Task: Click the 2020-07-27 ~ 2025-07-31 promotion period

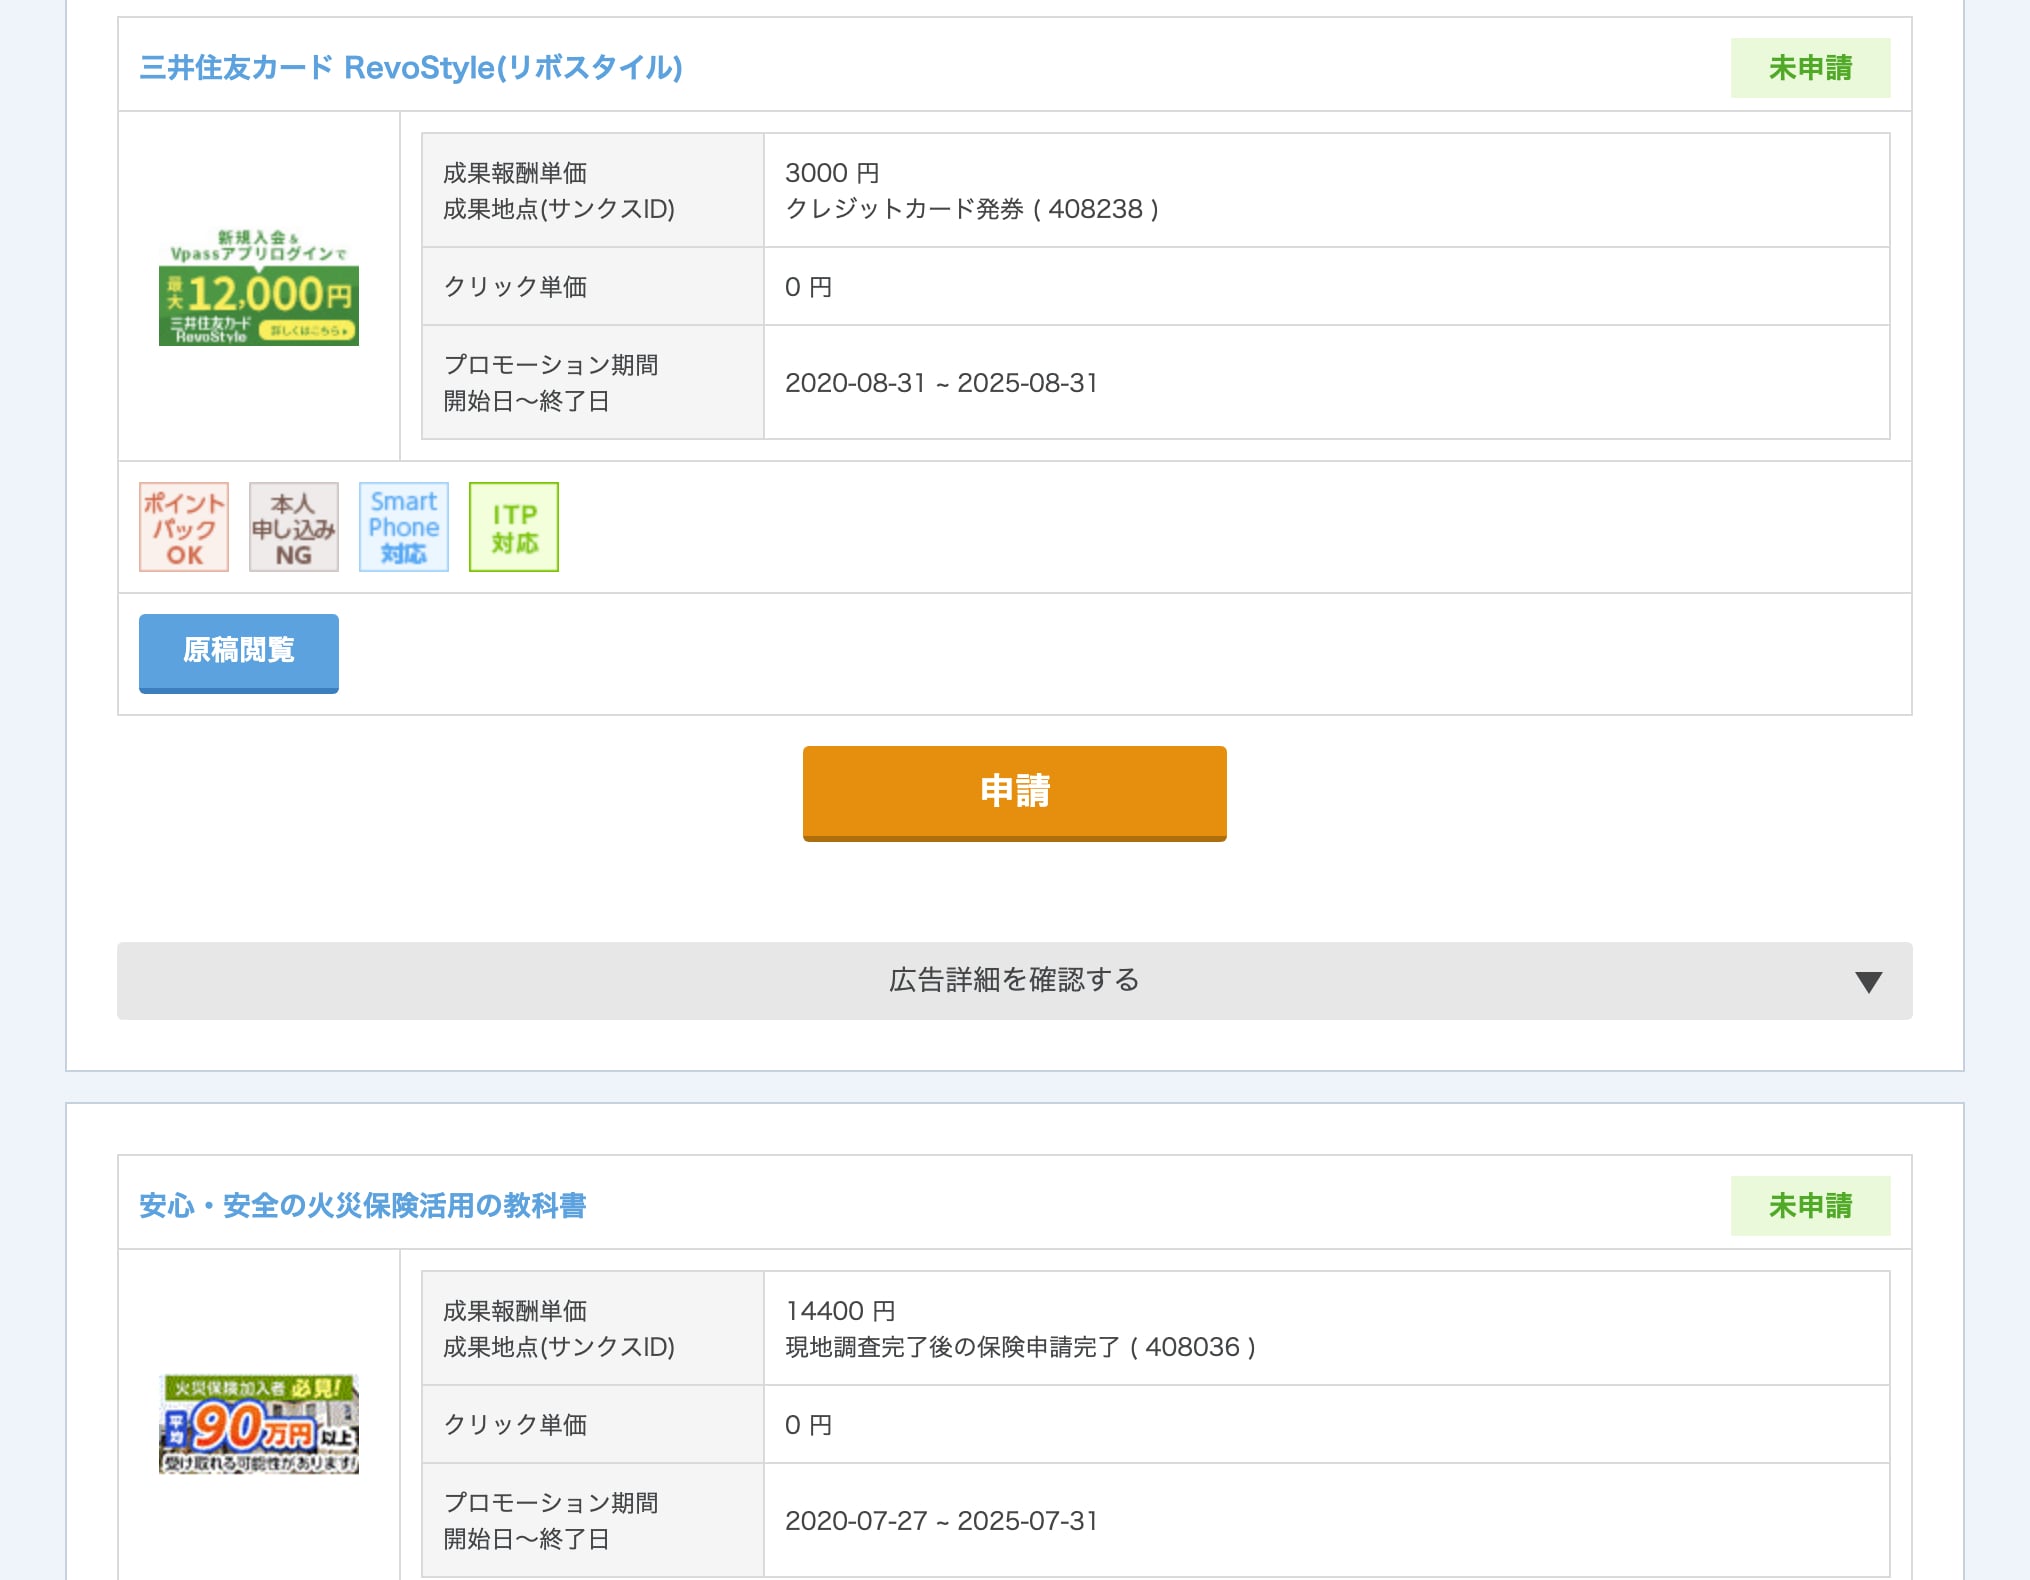Action: (941, 1521)
